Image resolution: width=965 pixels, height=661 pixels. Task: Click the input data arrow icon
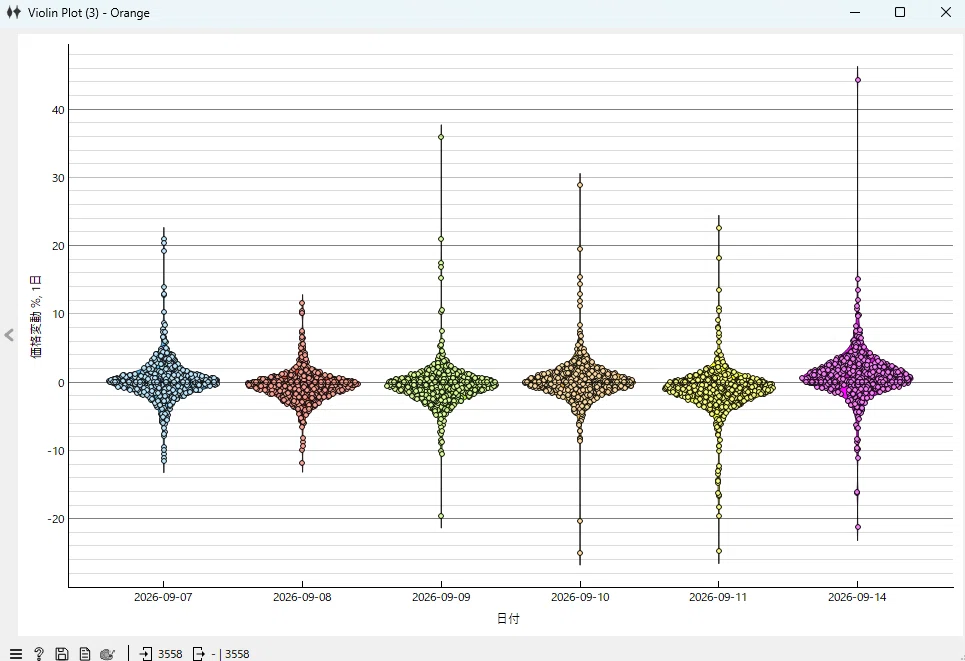pyautogui.click(x=146, y=654)
